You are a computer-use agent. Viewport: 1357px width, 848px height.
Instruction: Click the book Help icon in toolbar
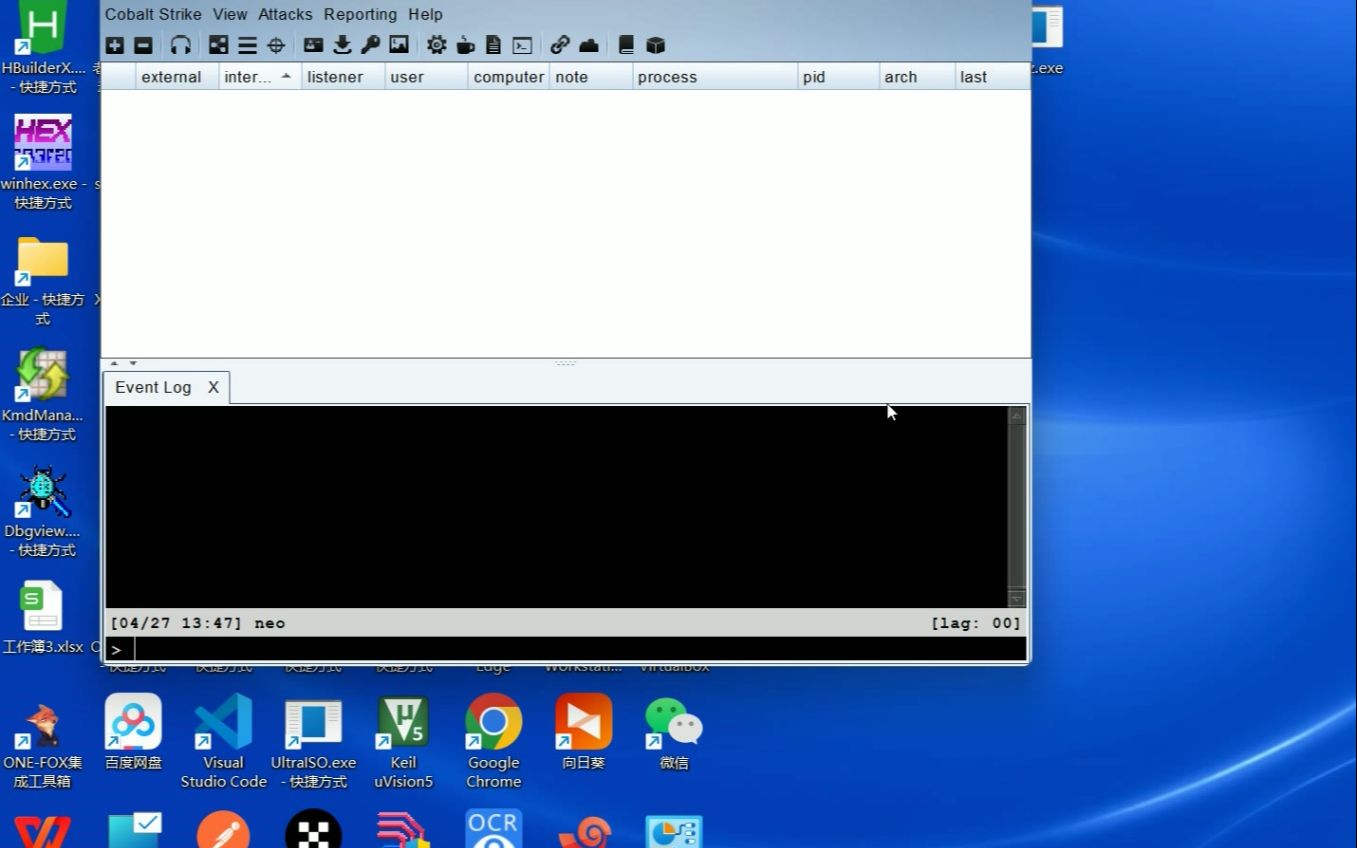tap(626, 45)
